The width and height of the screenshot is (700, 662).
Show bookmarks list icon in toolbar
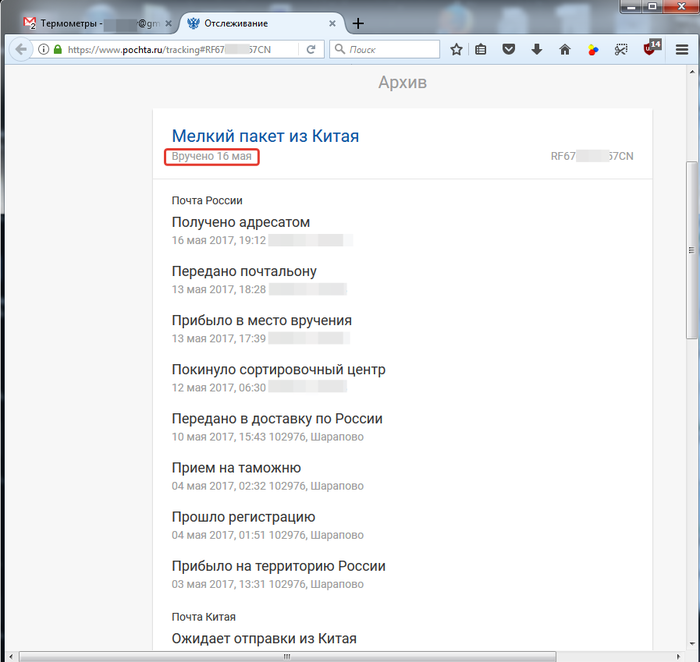click(481, 49)
